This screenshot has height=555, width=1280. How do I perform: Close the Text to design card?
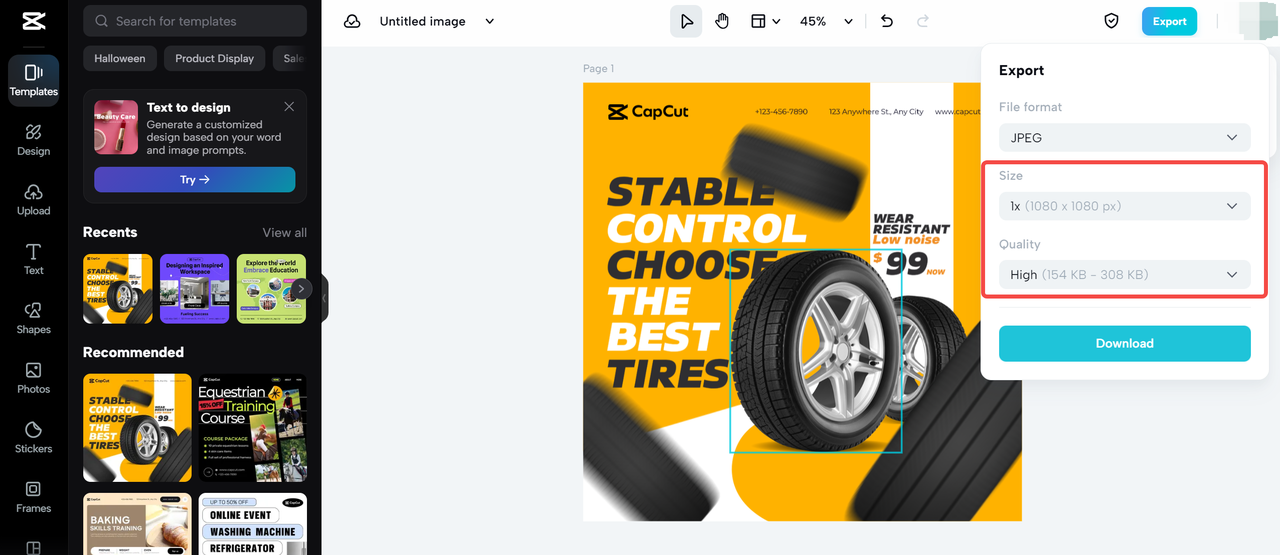pyautogui.click(x=289, y=106)
